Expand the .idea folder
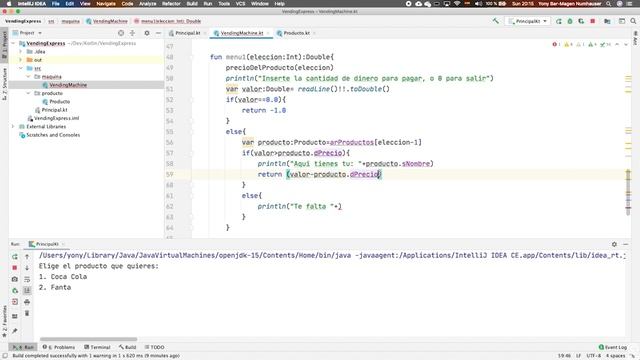The width and height of the screenshot is (640, 360). (21, 52)
